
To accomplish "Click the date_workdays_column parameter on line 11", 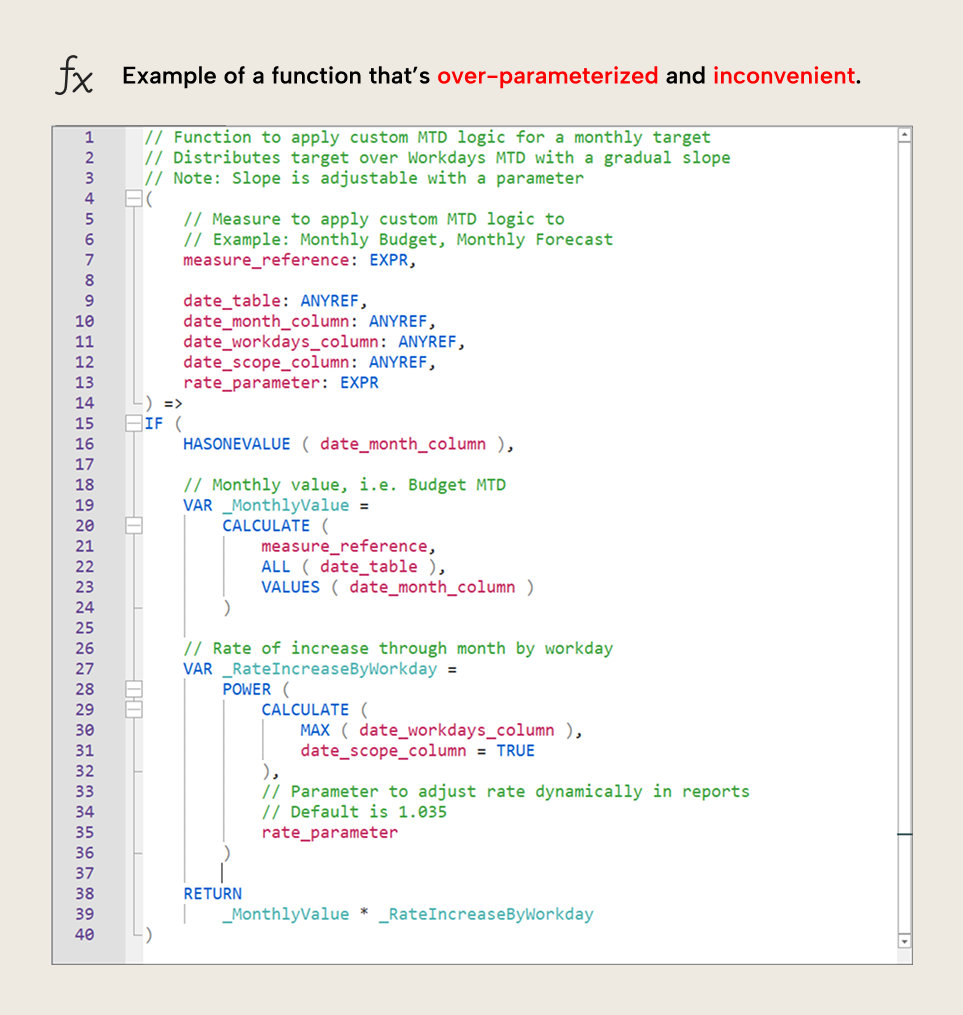I will (x=278, y=341).
